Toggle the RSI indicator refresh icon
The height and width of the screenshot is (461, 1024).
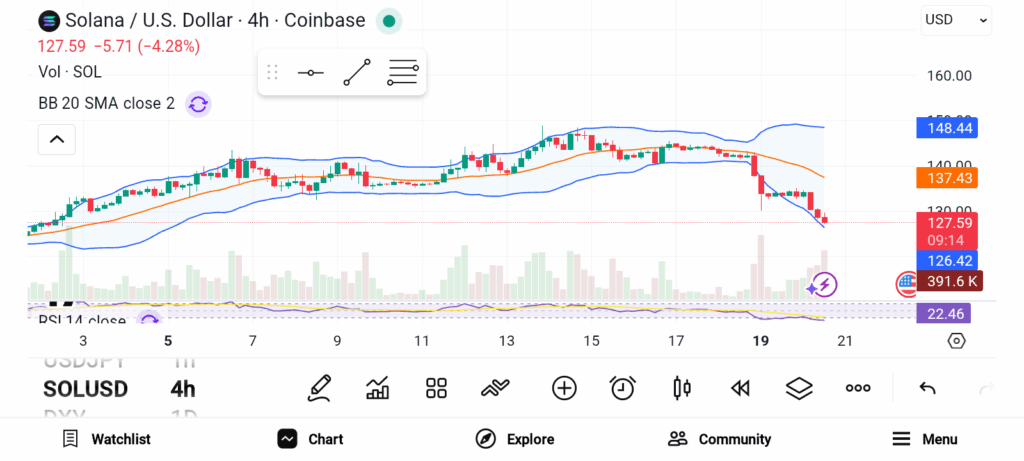click(x=149, y=320)
